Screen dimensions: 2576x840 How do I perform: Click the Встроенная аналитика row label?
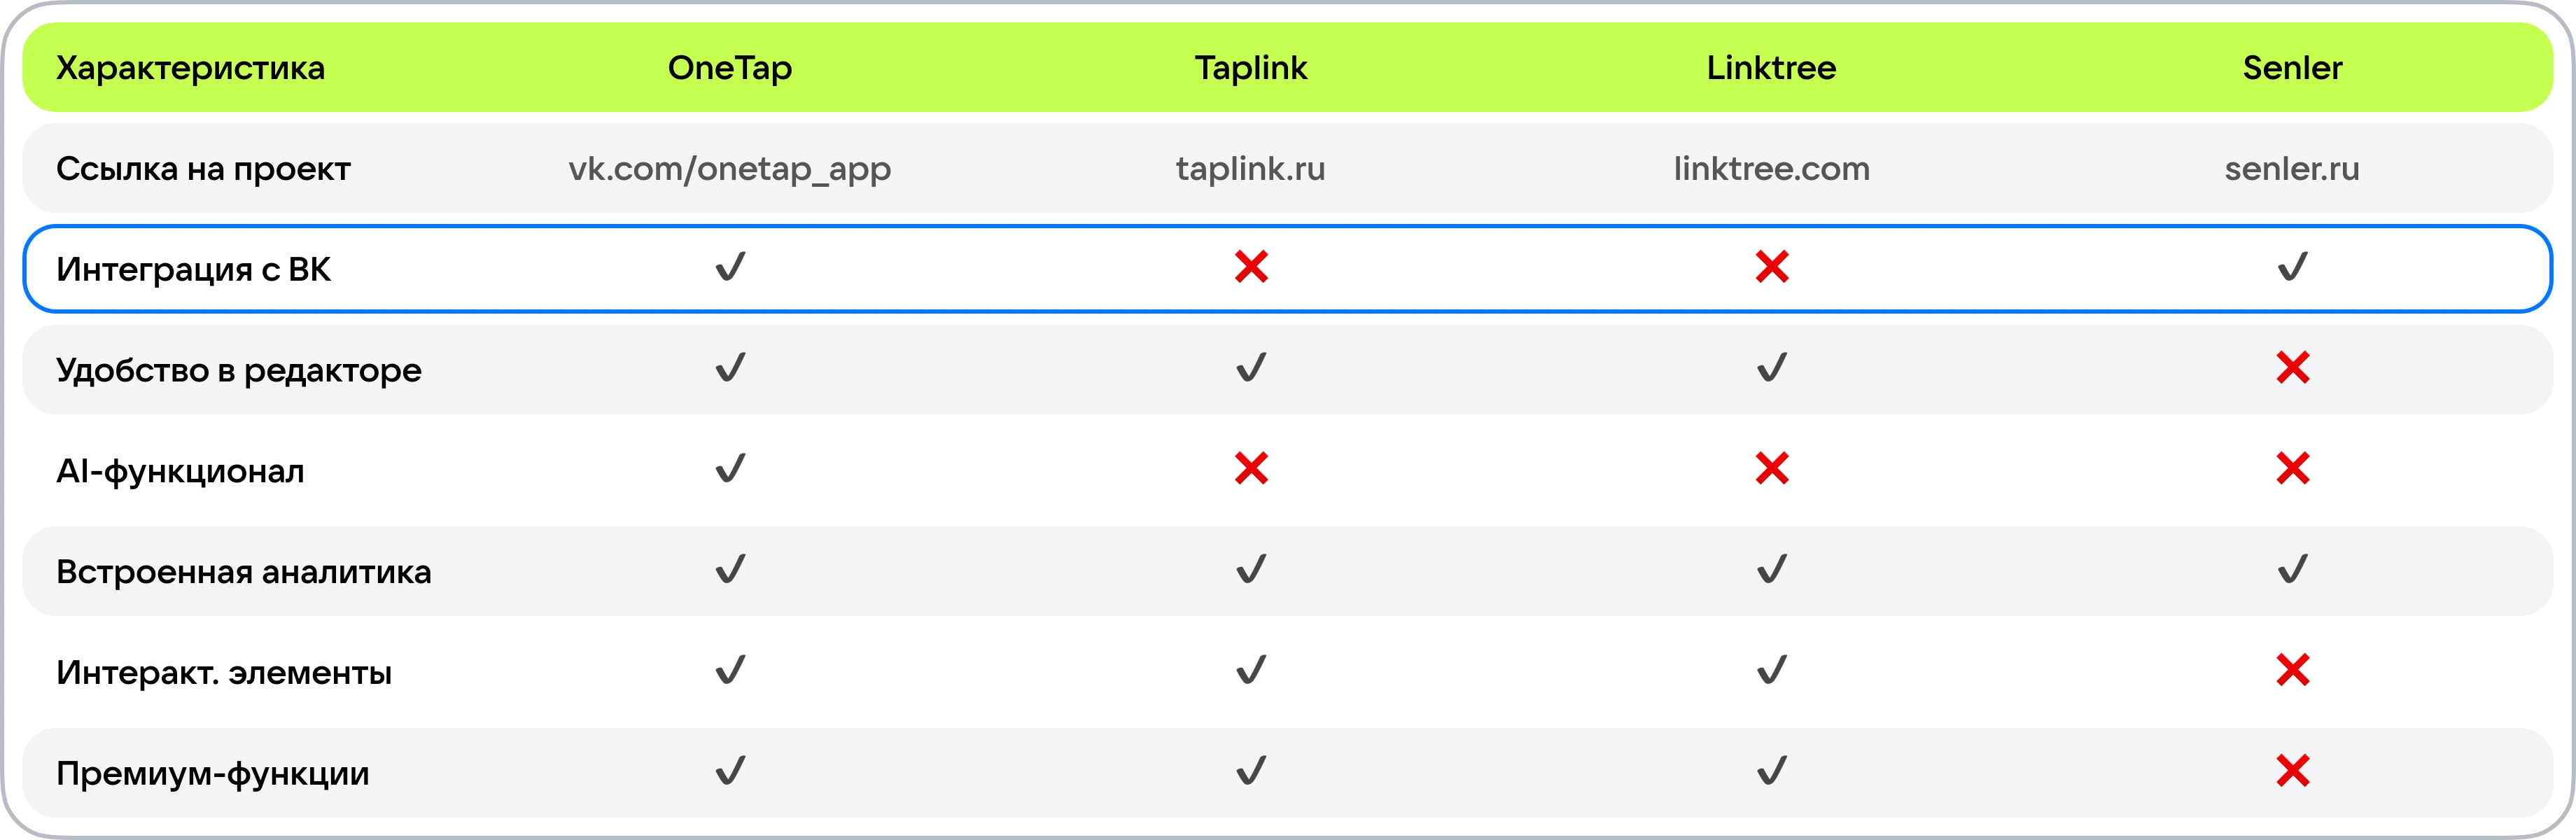(243, 571)
